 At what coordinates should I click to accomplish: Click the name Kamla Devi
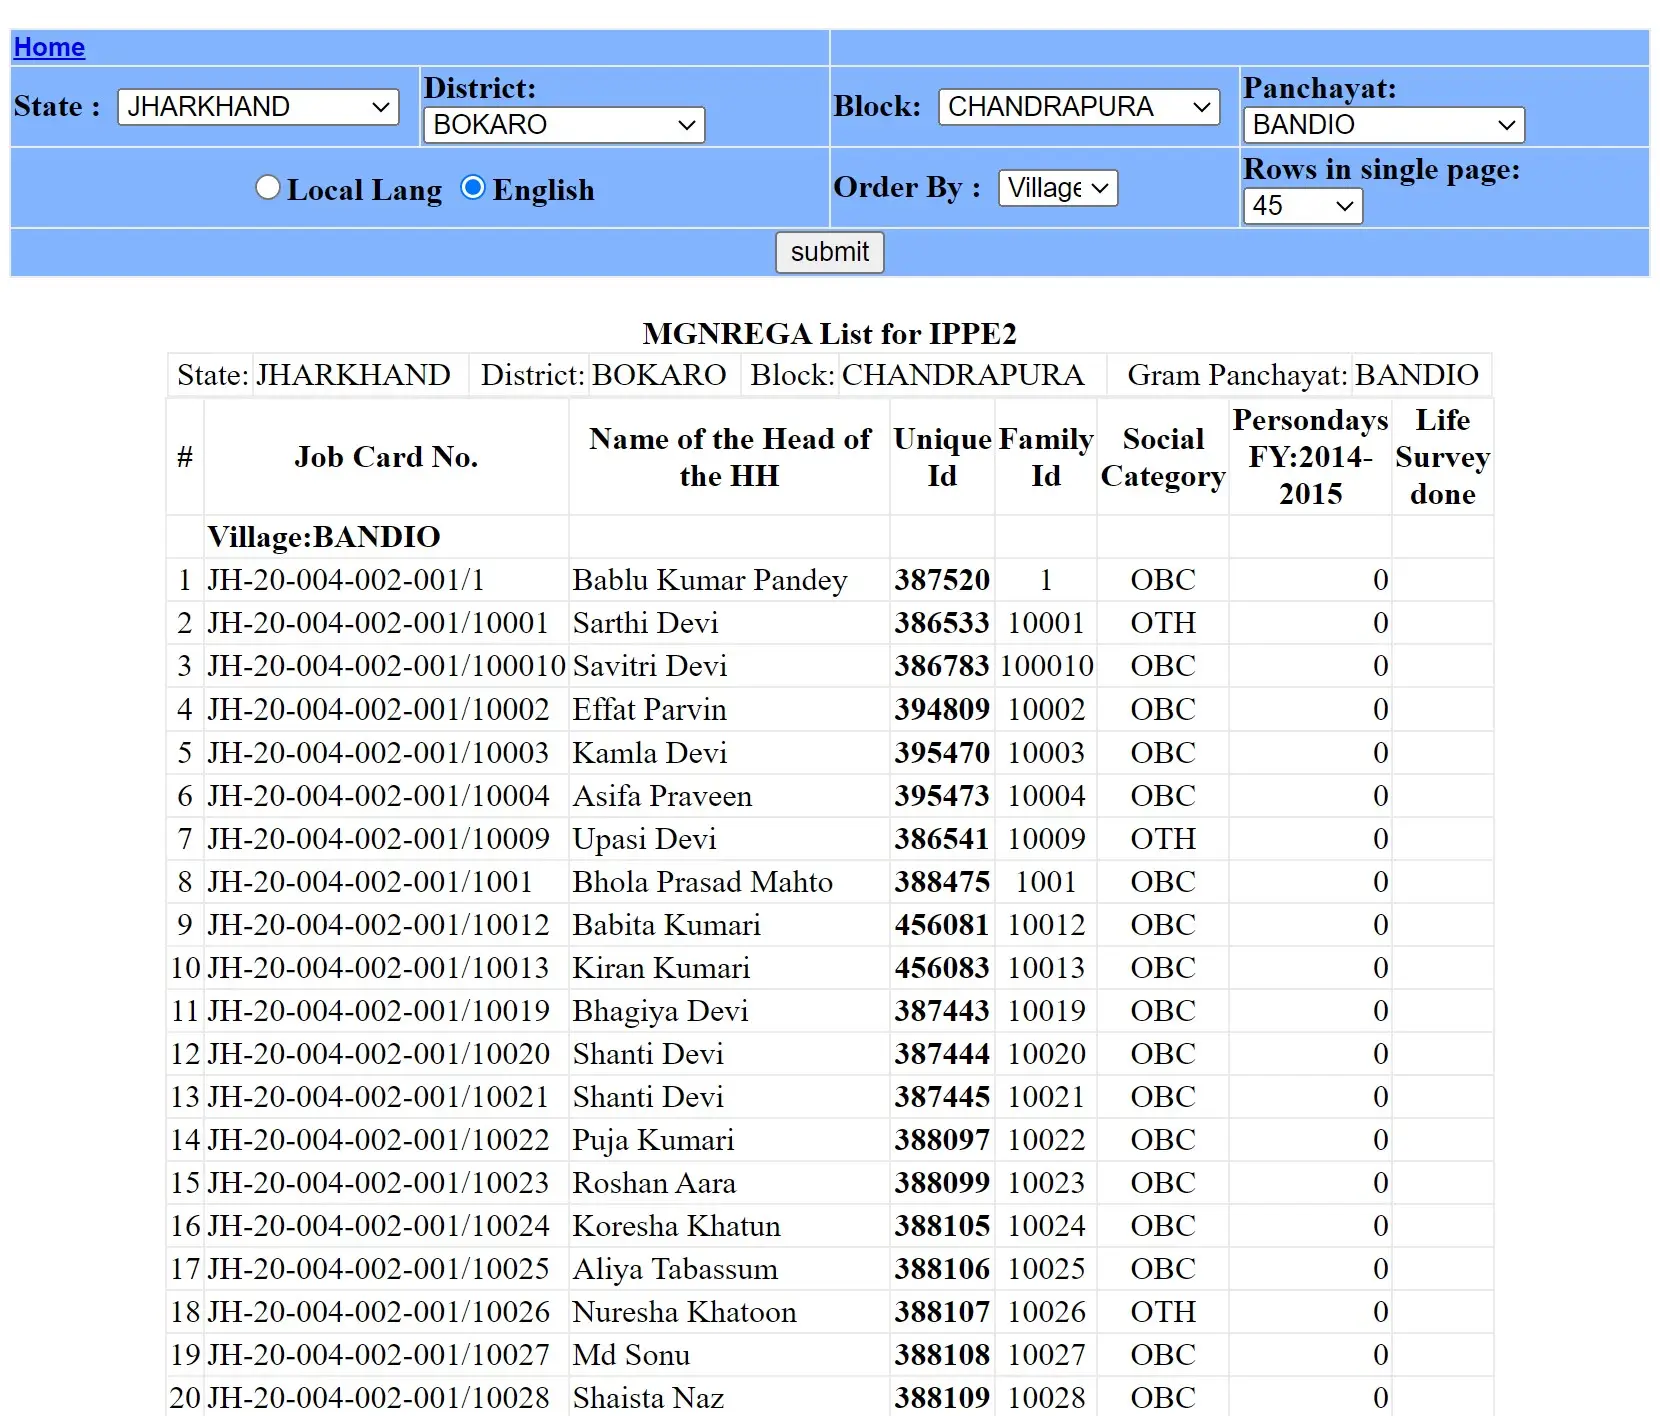pos(649,753)
